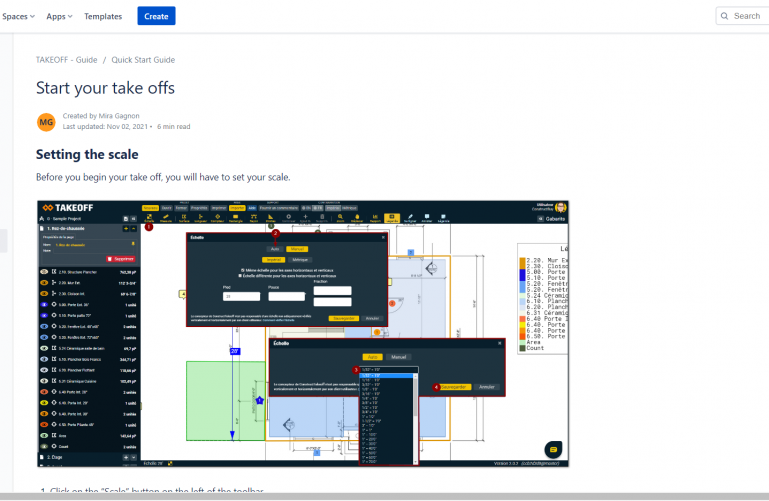Expand the 2. Étage page section

pos(133,457)
